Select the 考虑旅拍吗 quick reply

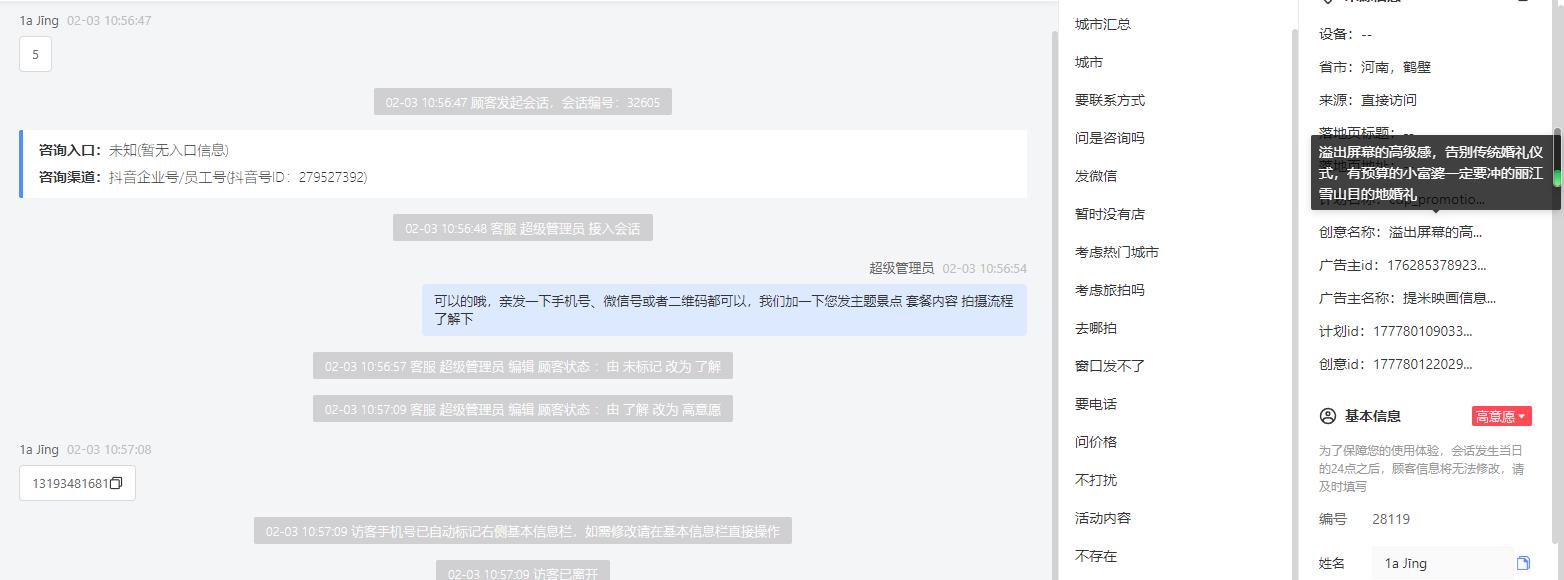(1110, 290)
